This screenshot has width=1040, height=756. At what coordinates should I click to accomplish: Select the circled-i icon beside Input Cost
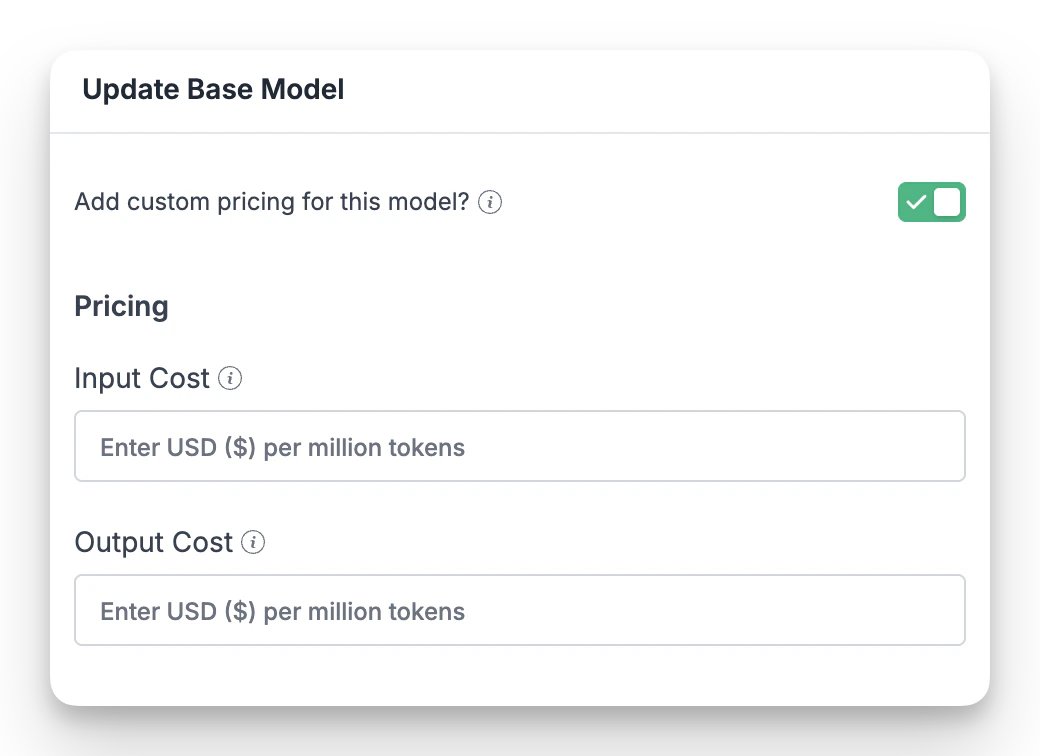229,379
